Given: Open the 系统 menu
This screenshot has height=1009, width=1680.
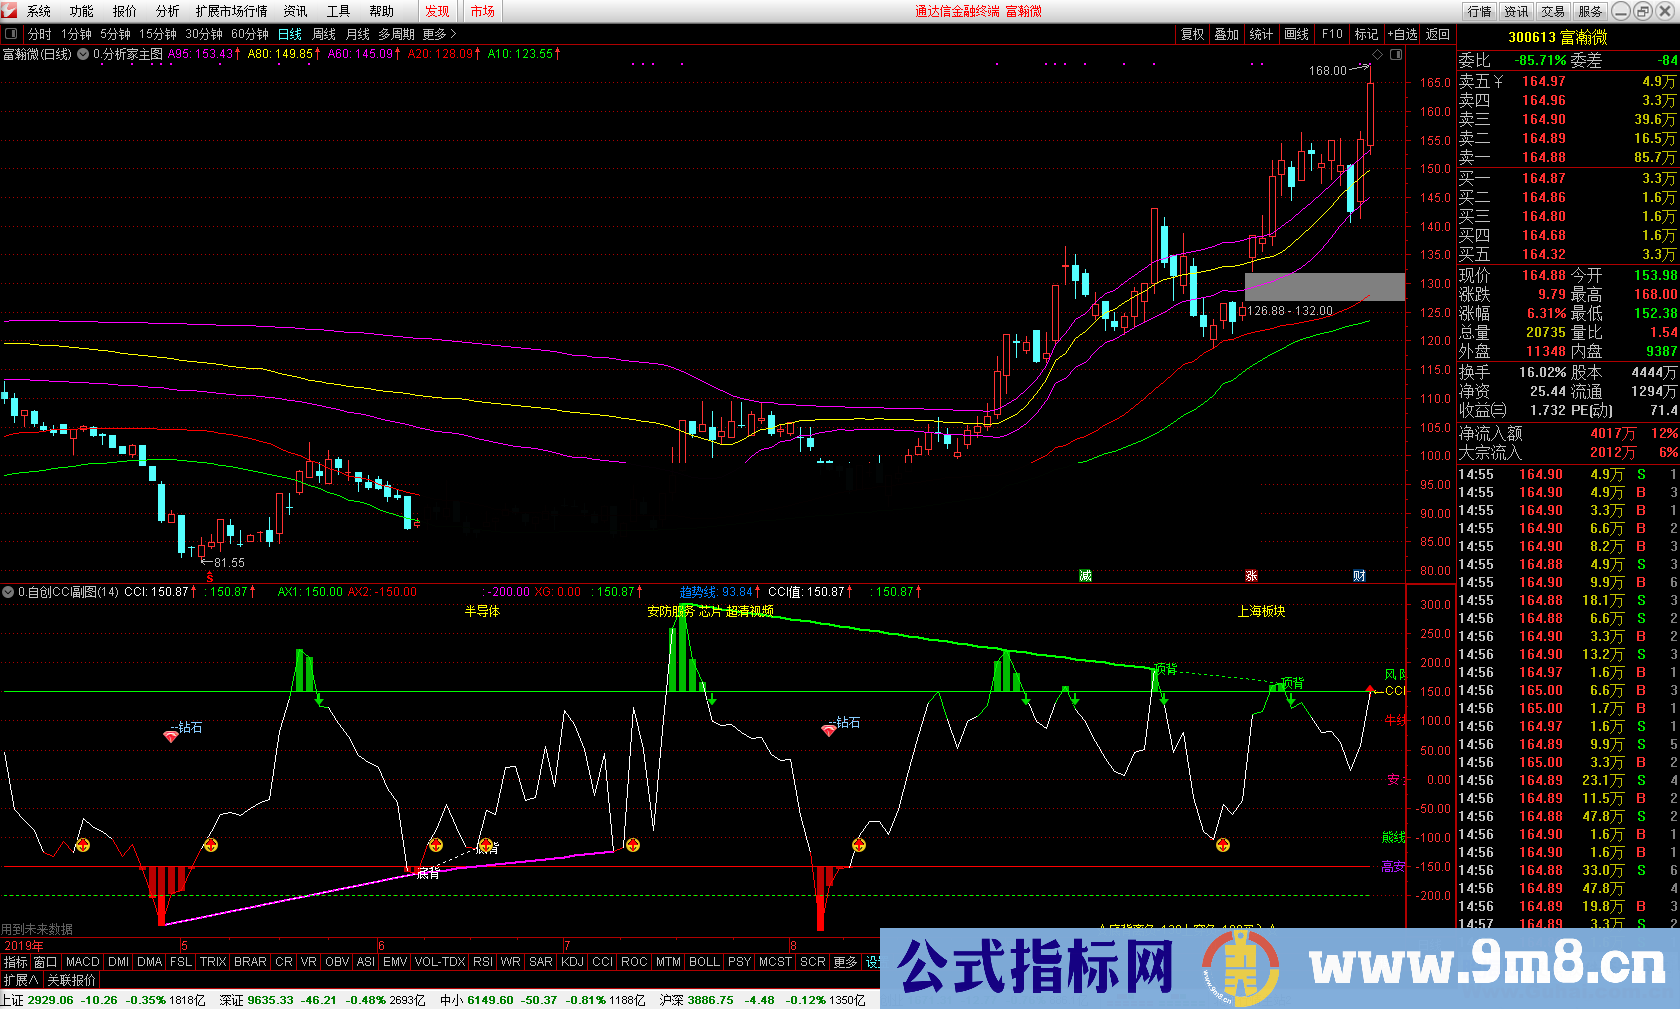Looking at the screenshot, I should tap(39, 11).
